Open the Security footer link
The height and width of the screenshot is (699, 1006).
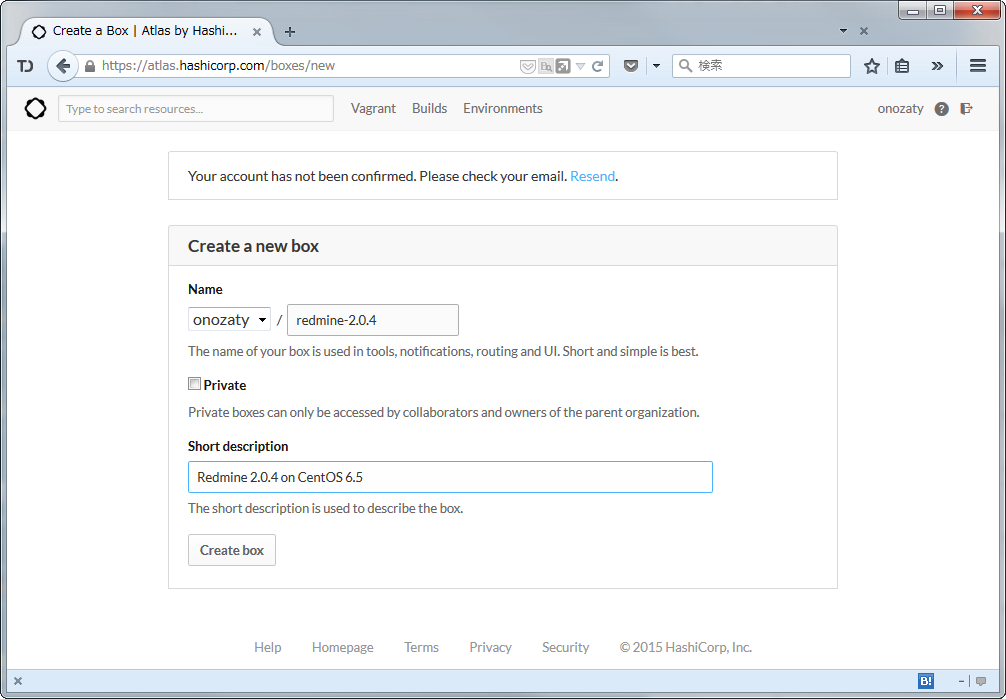(x=565, y=647)
